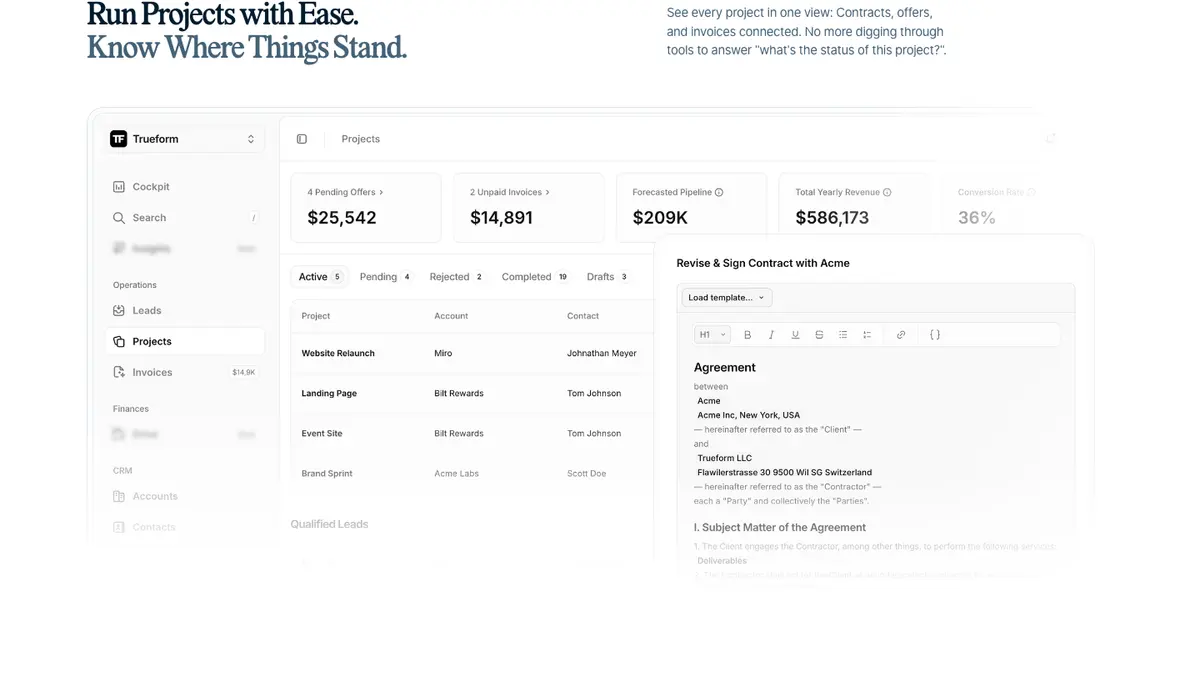
Task: Underline text in contract editor
Action: coord(795,335)
